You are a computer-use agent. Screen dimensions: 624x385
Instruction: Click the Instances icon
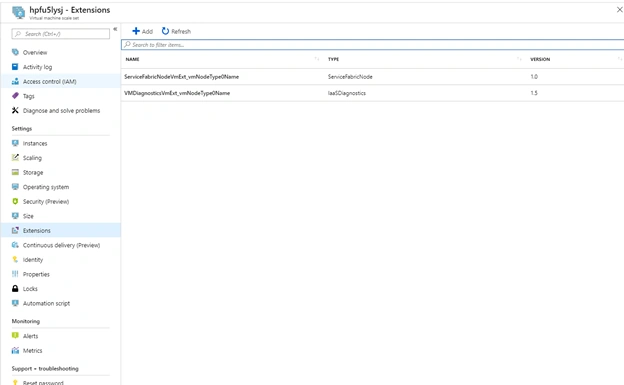pos(15,143)
